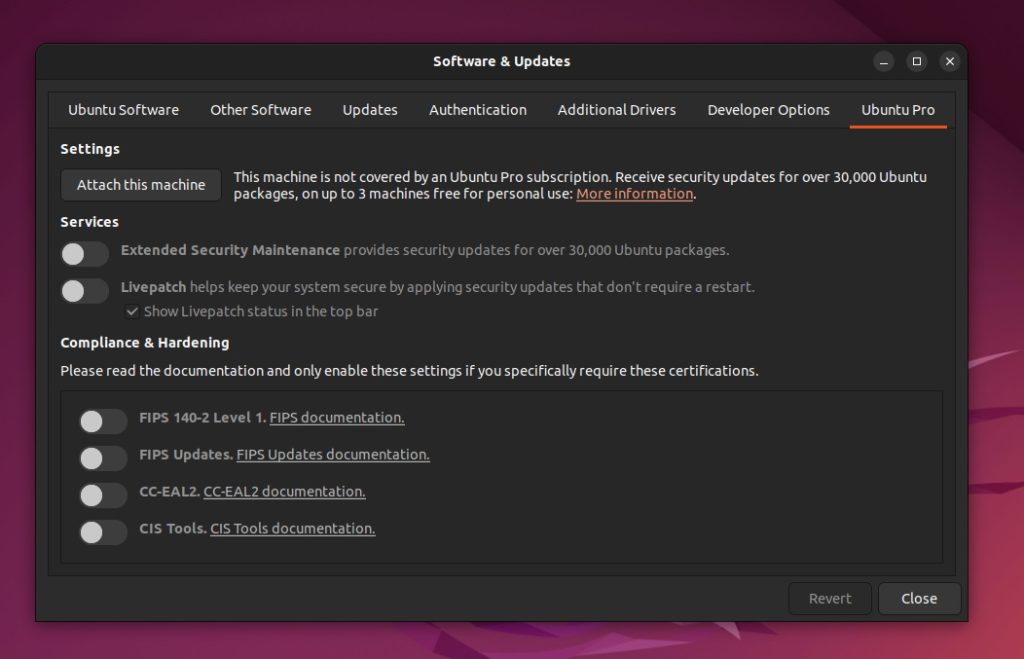Enable the FIPS Updates toggle
The image size is (1024, 659).
(103, 458)
